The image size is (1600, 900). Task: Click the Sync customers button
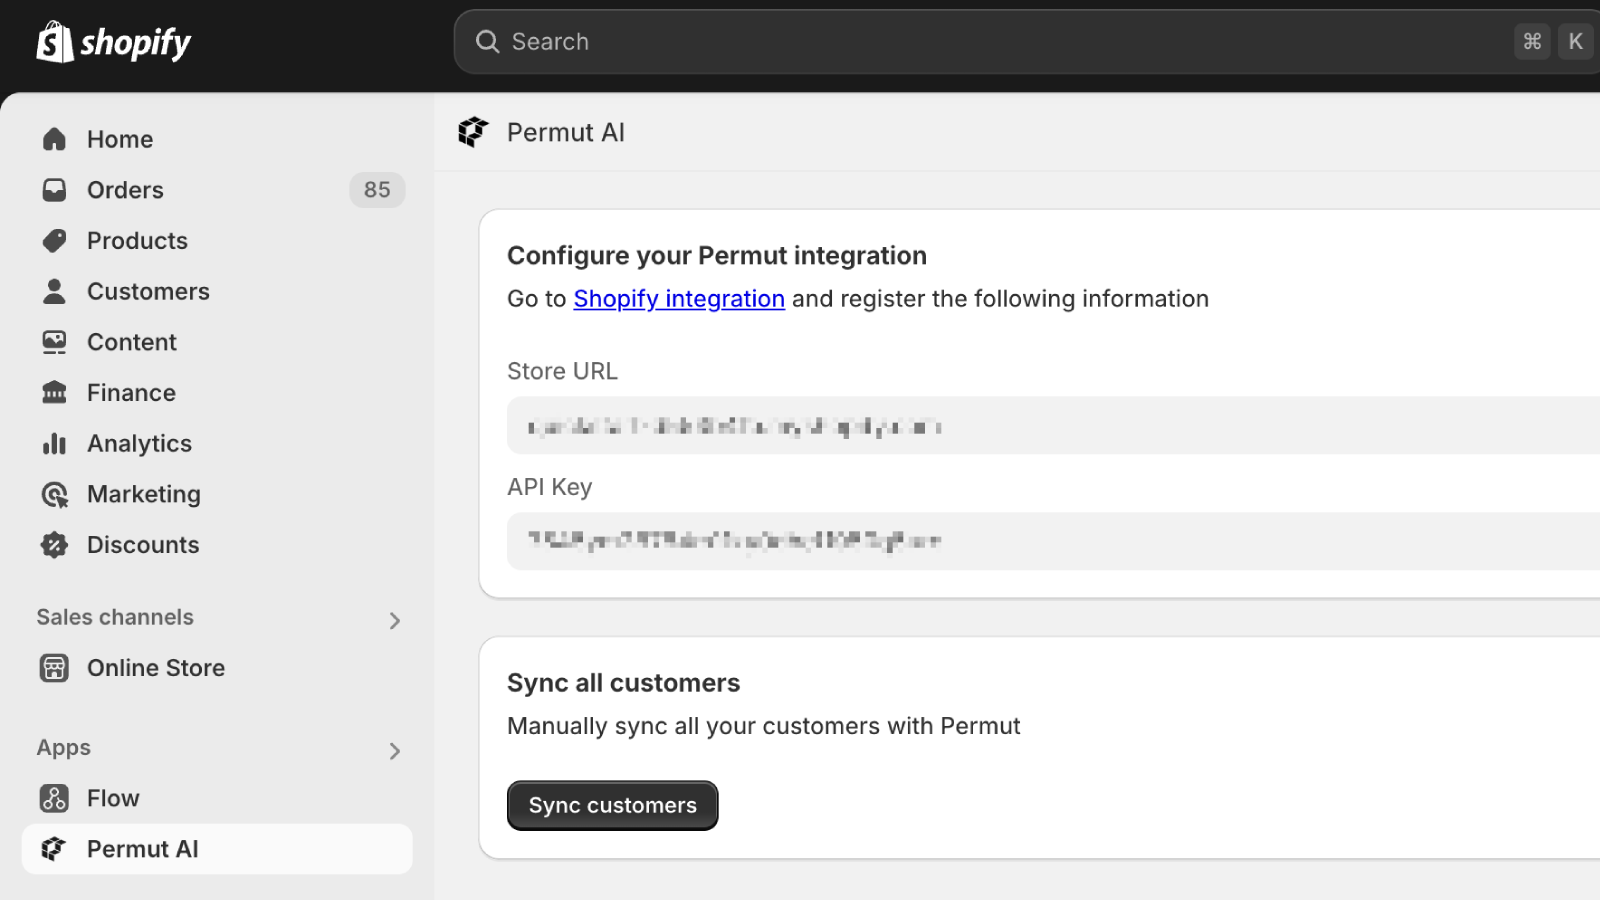click(x=613, y=805)
